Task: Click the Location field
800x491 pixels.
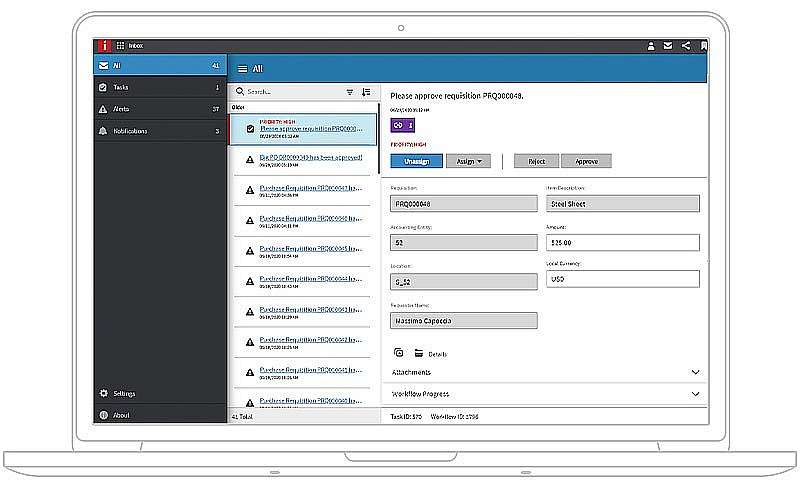Action: (x=464, y=282)
